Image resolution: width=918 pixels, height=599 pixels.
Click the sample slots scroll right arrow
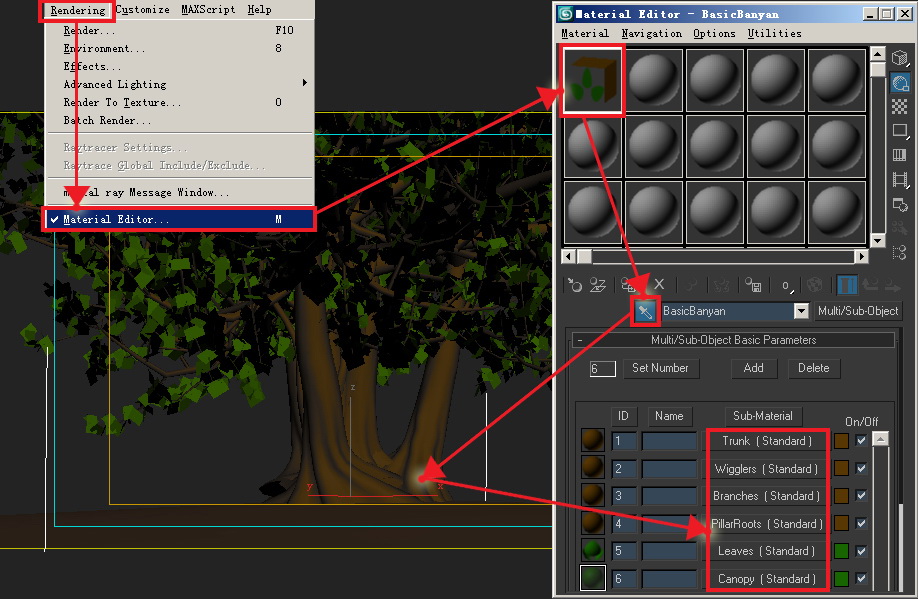click(861, 256)
